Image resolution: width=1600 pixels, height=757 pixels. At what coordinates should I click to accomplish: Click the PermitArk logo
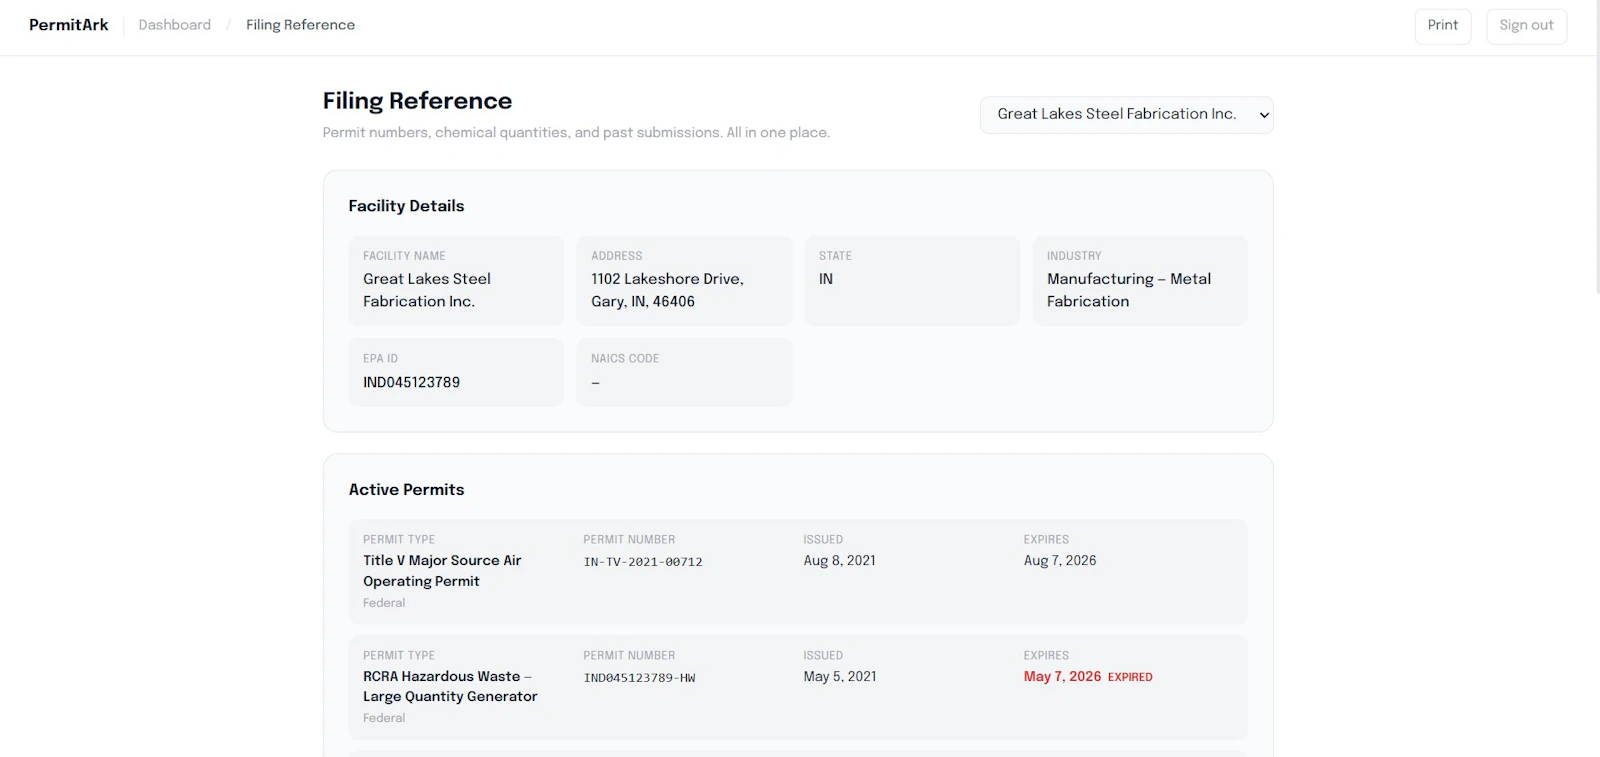pyautogui.click(x=68, y=25)
